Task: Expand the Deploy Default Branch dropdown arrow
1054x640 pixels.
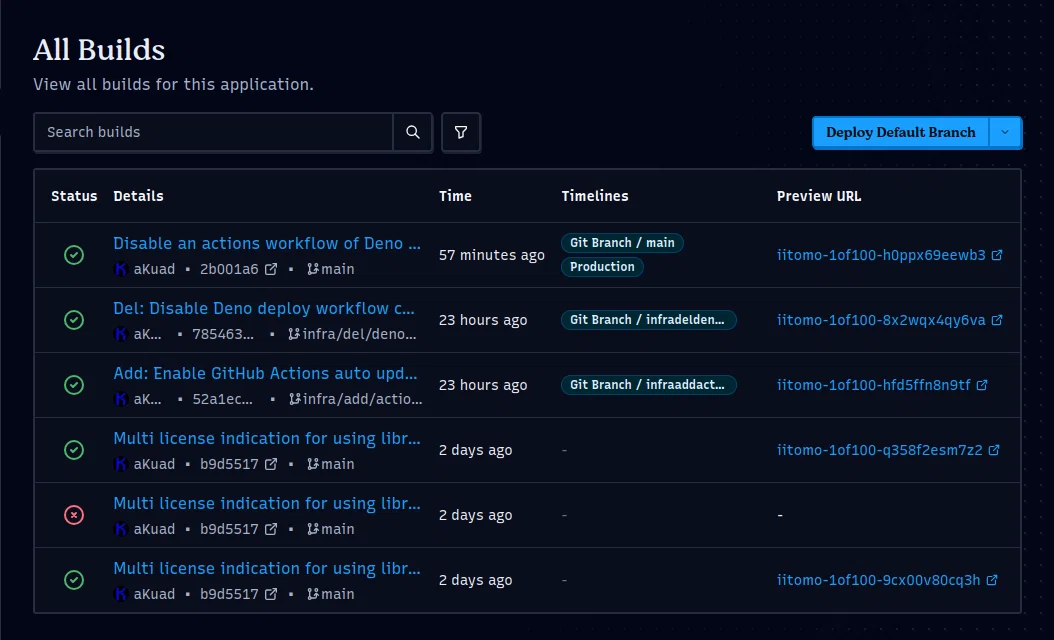Action: click(1005, 132)
